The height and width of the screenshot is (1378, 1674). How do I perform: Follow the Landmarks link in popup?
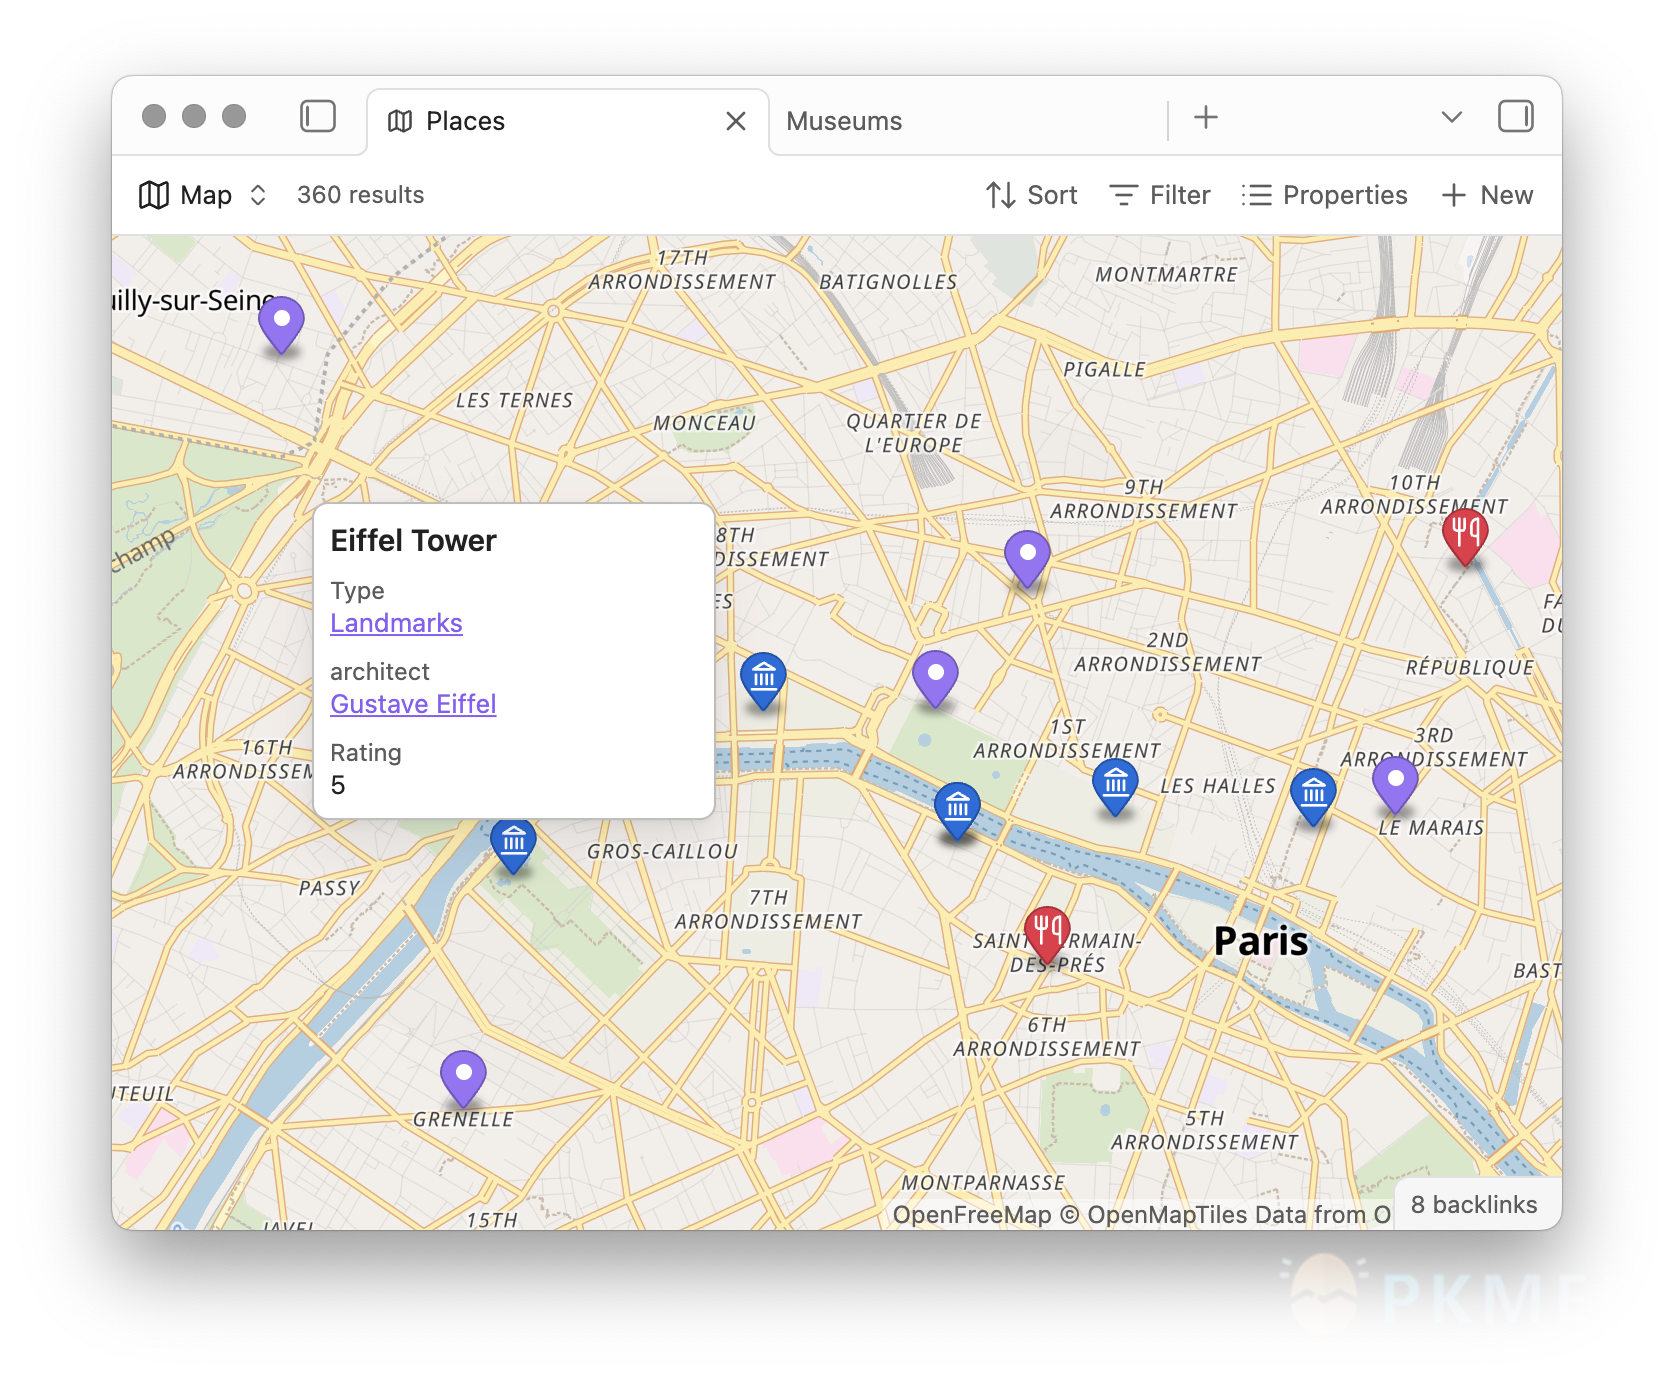[396, 623]
